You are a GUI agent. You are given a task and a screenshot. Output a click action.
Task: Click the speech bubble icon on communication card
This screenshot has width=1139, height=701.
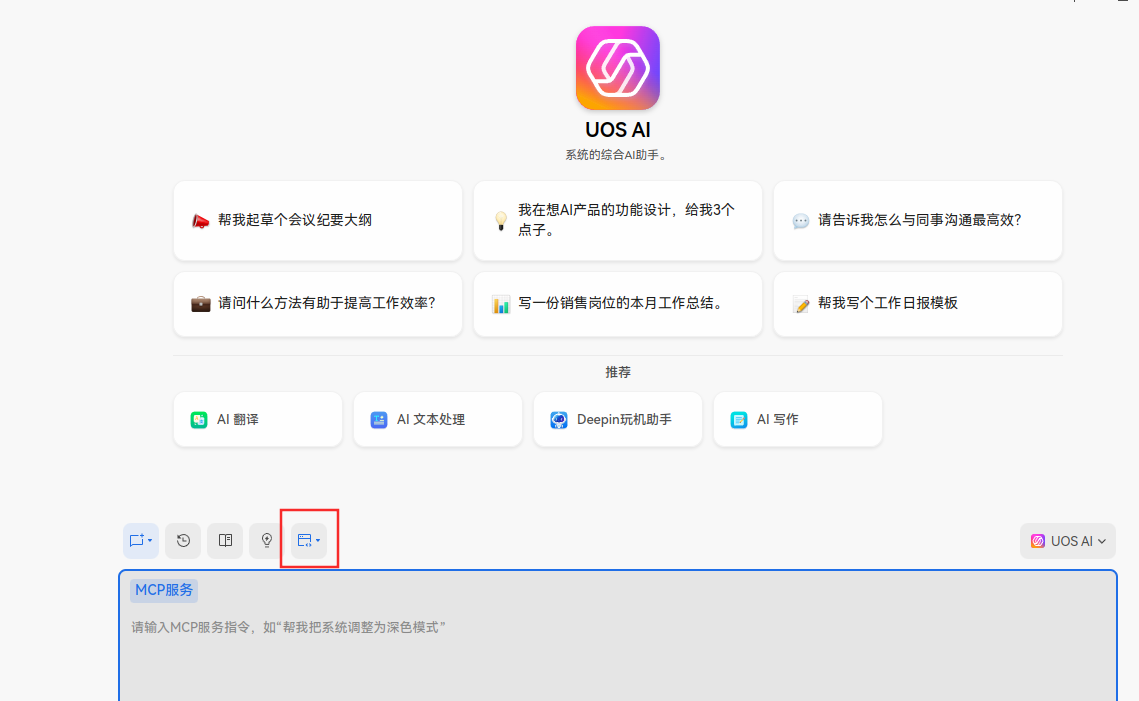point(800,221)
